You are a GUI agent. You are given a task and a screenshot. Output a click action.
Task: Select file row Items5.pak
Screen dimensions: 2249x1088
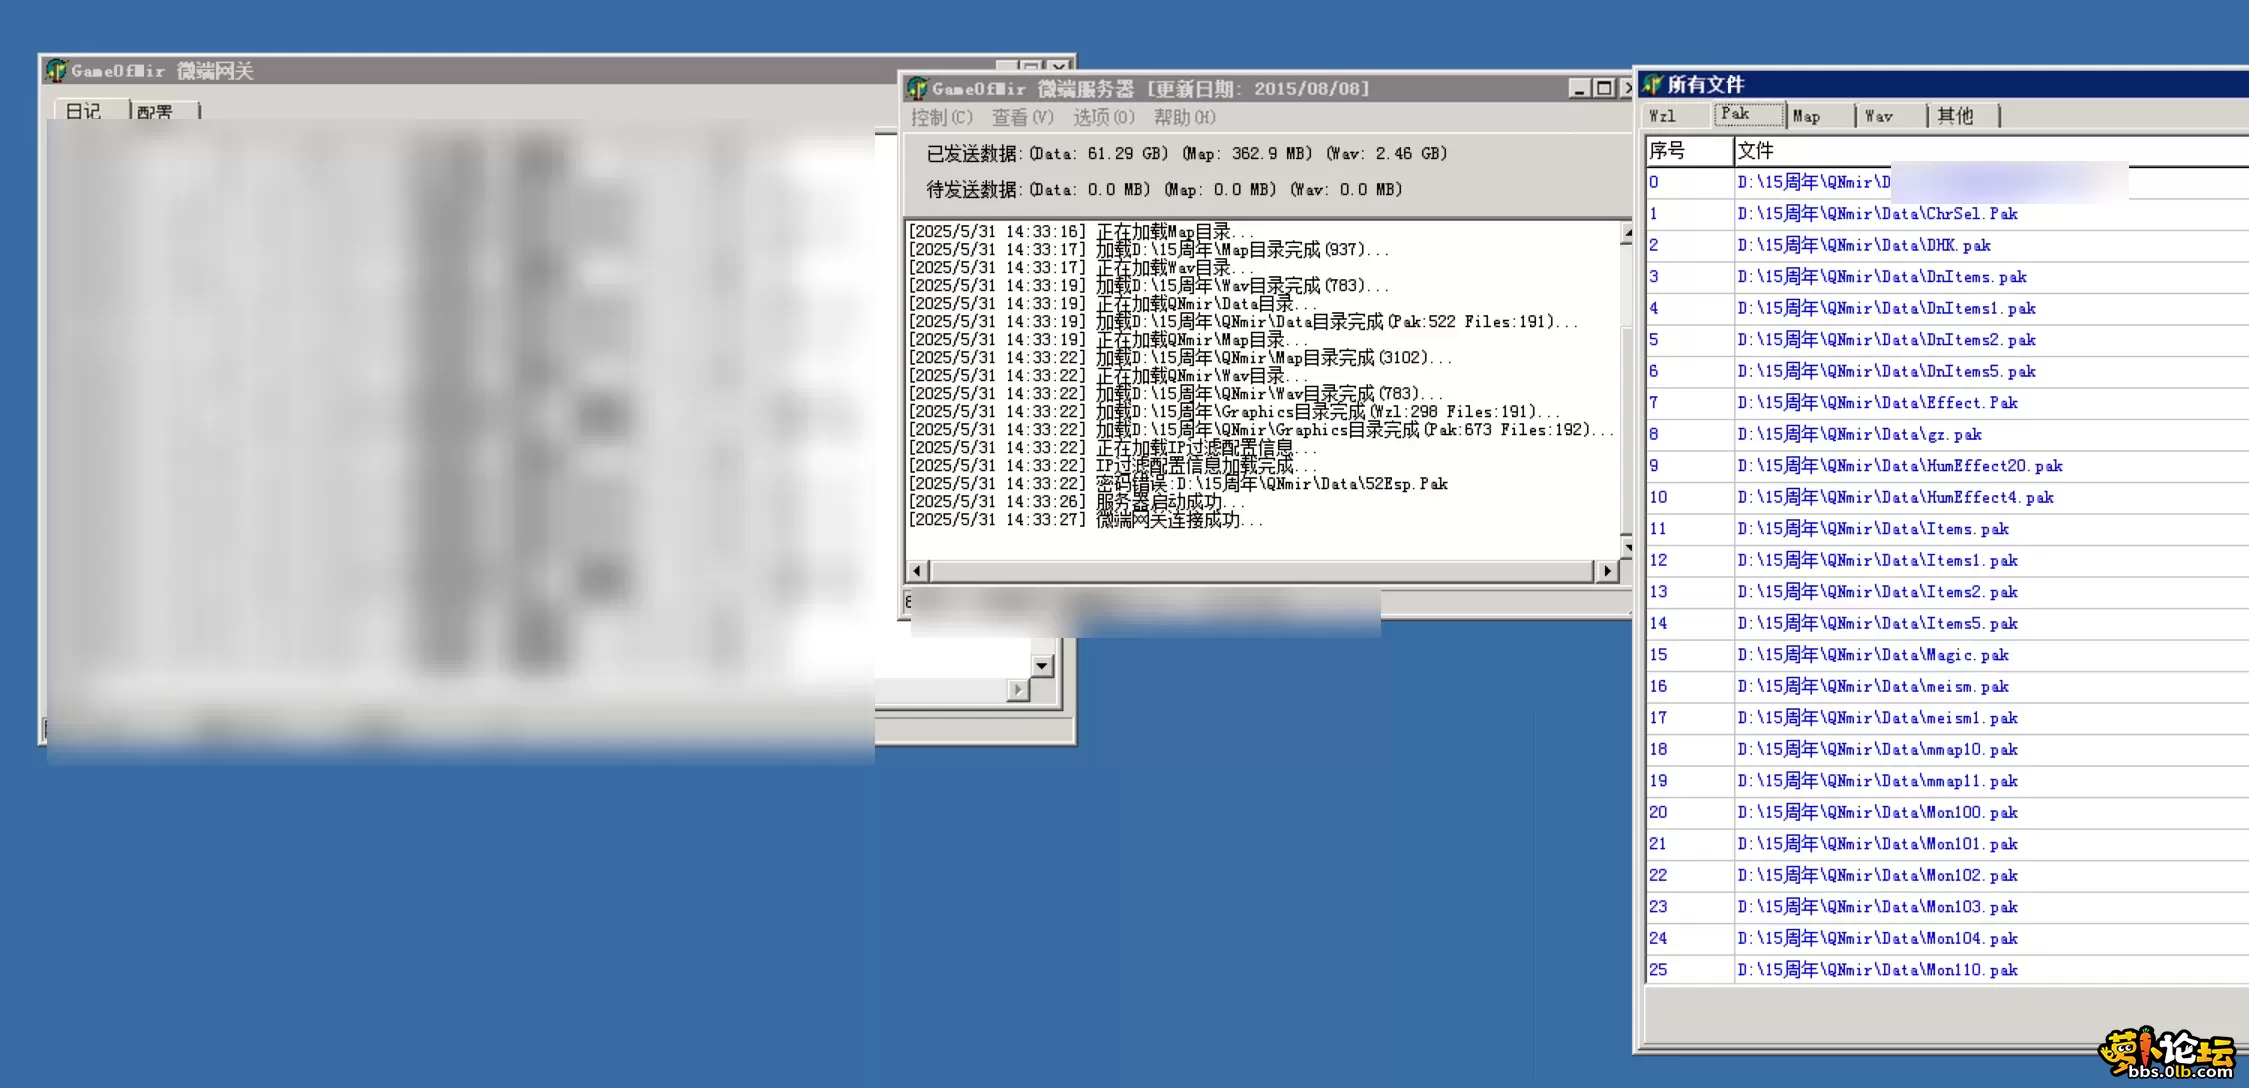click(1947, 623)
